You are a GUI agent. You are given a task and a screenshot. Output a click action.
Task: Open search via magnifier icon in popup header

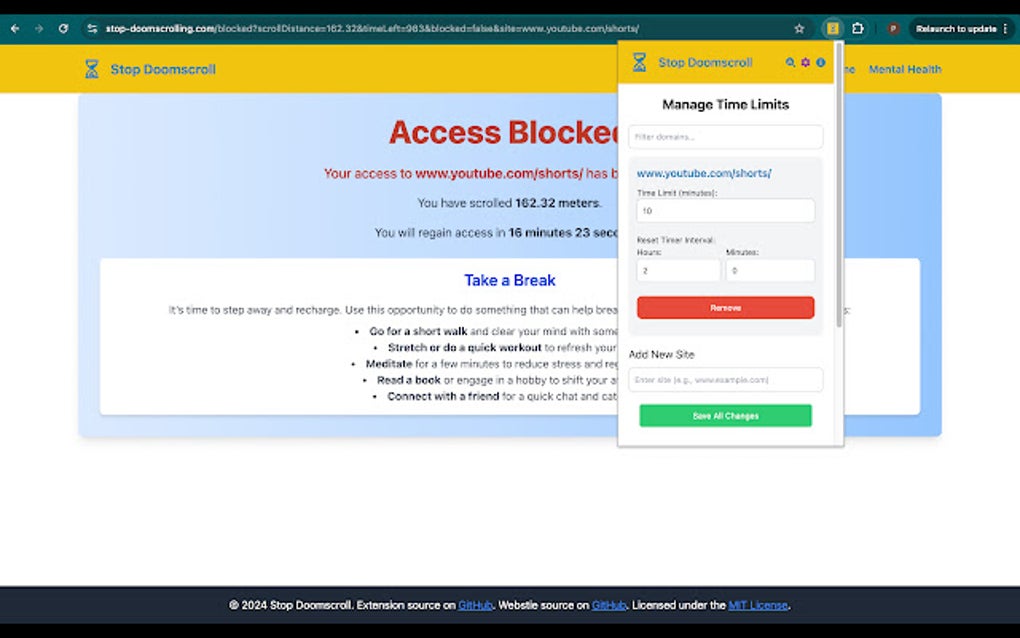(x=790, y=61)
